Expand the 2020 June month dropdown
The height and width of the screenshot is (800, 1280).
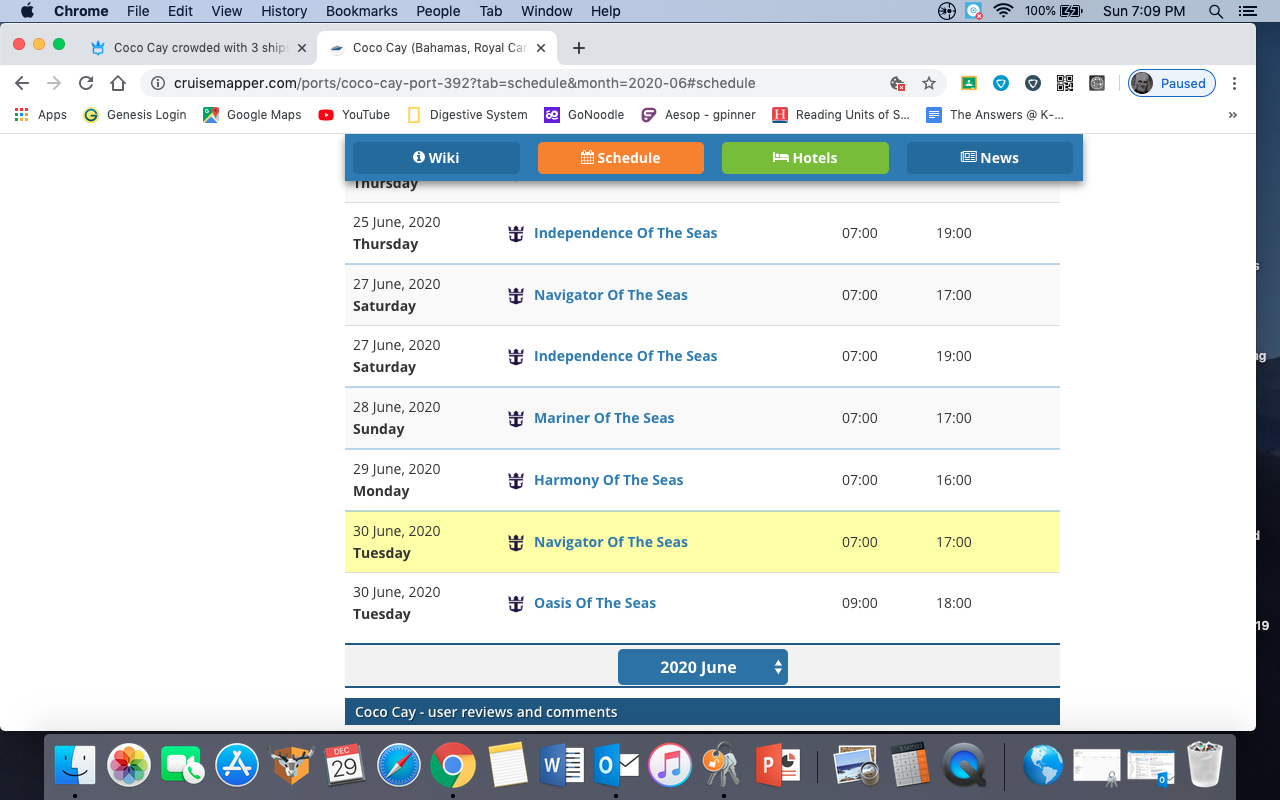click(x=703, y=667)
